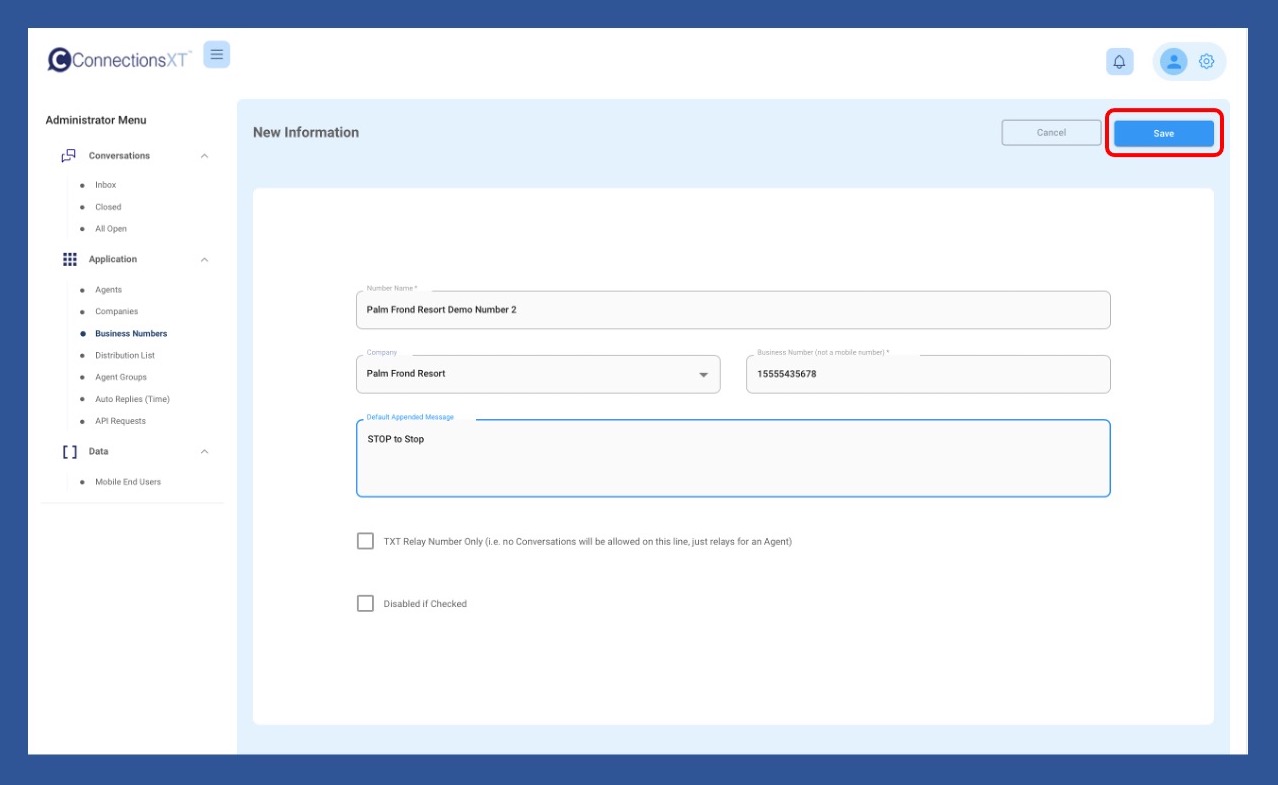This screenshot has height=785, width=1278.
Task: Click the Data brackets icon
Action: 70,452
